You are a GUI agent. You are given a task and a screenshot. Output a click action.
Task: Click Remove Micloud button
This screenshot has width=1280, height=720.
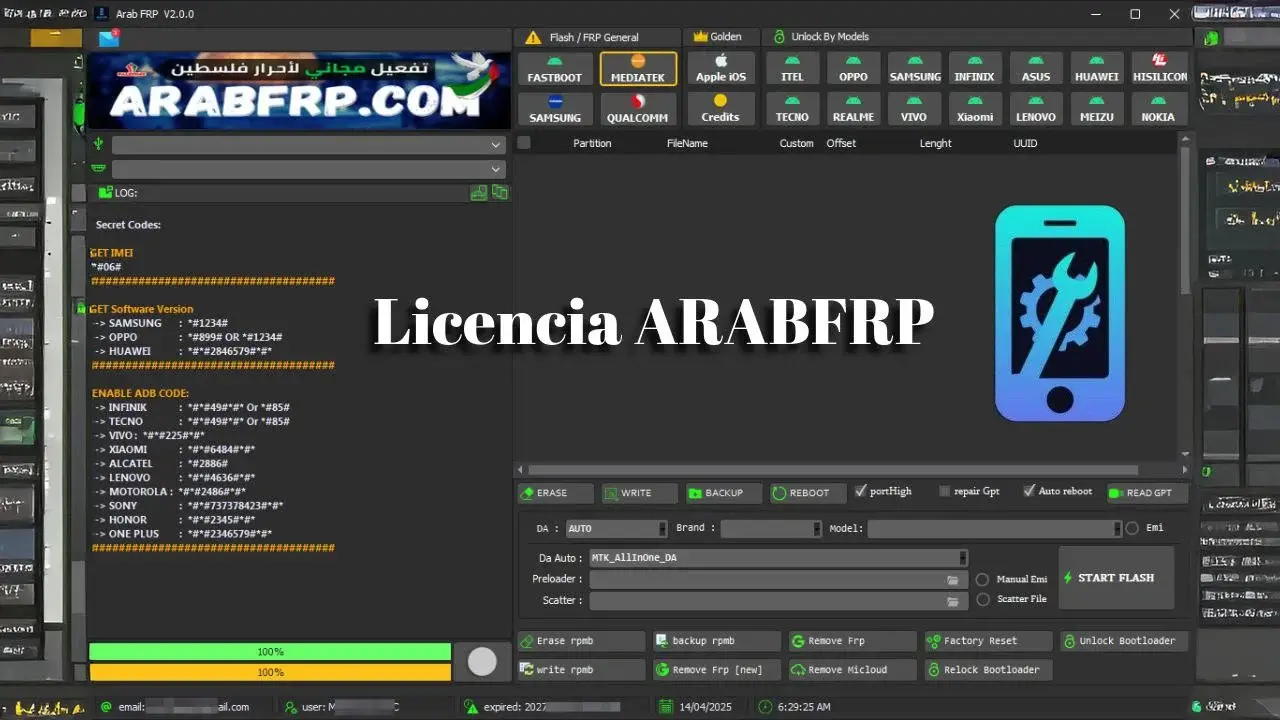pos(853,670)
